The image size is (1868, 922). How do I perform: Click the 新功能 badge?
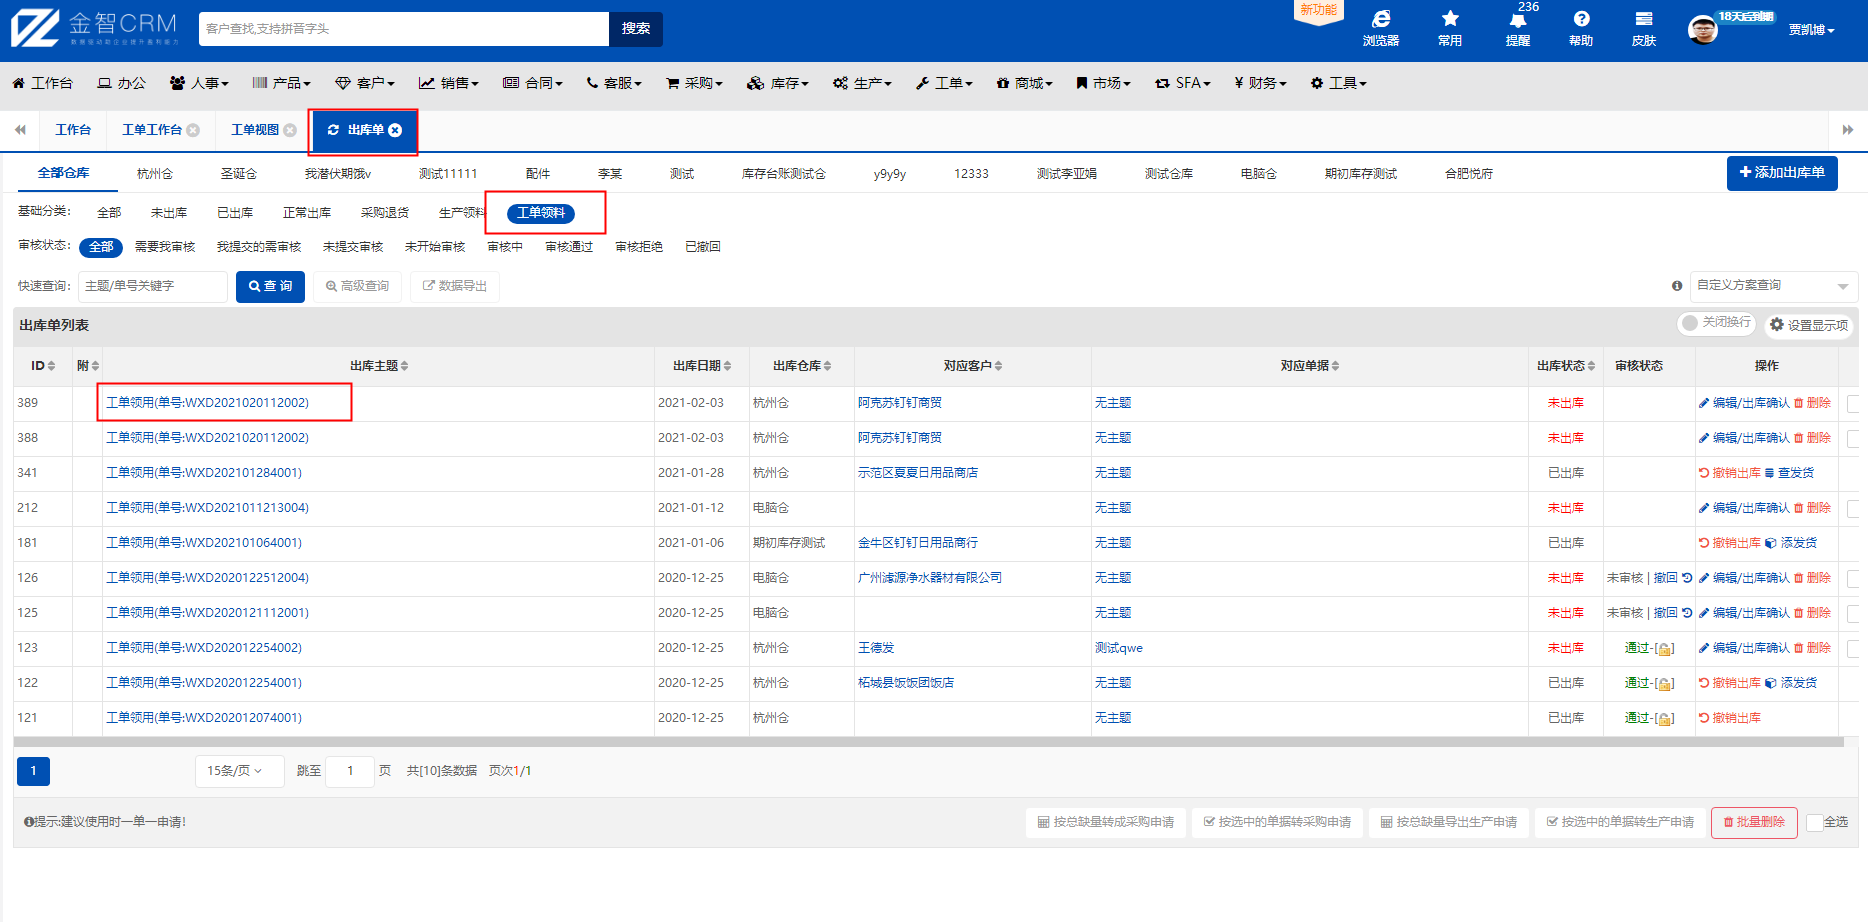click(x=1318, y=10)
